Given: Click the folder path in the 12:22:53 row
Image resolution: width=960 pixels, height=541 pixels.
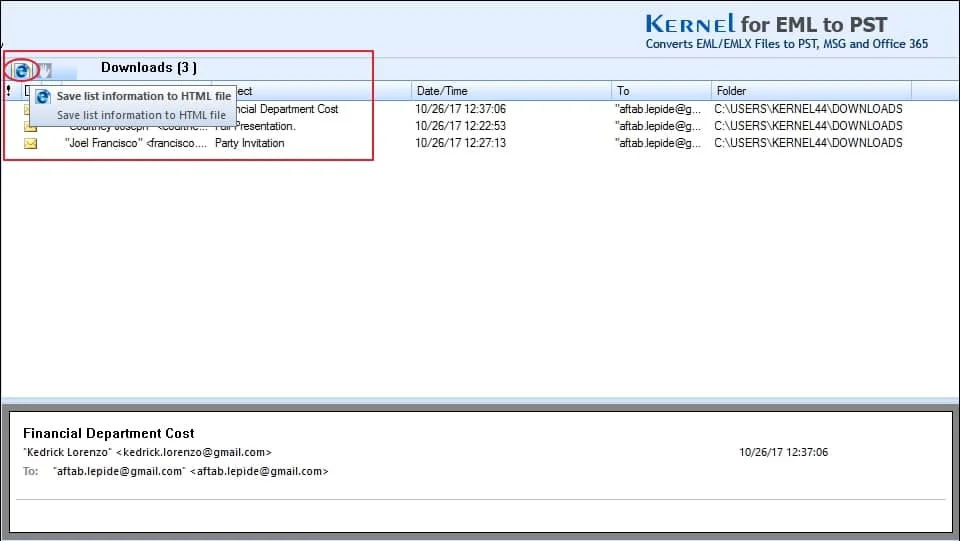Looking at the screenshot, I should coord(808,126).
